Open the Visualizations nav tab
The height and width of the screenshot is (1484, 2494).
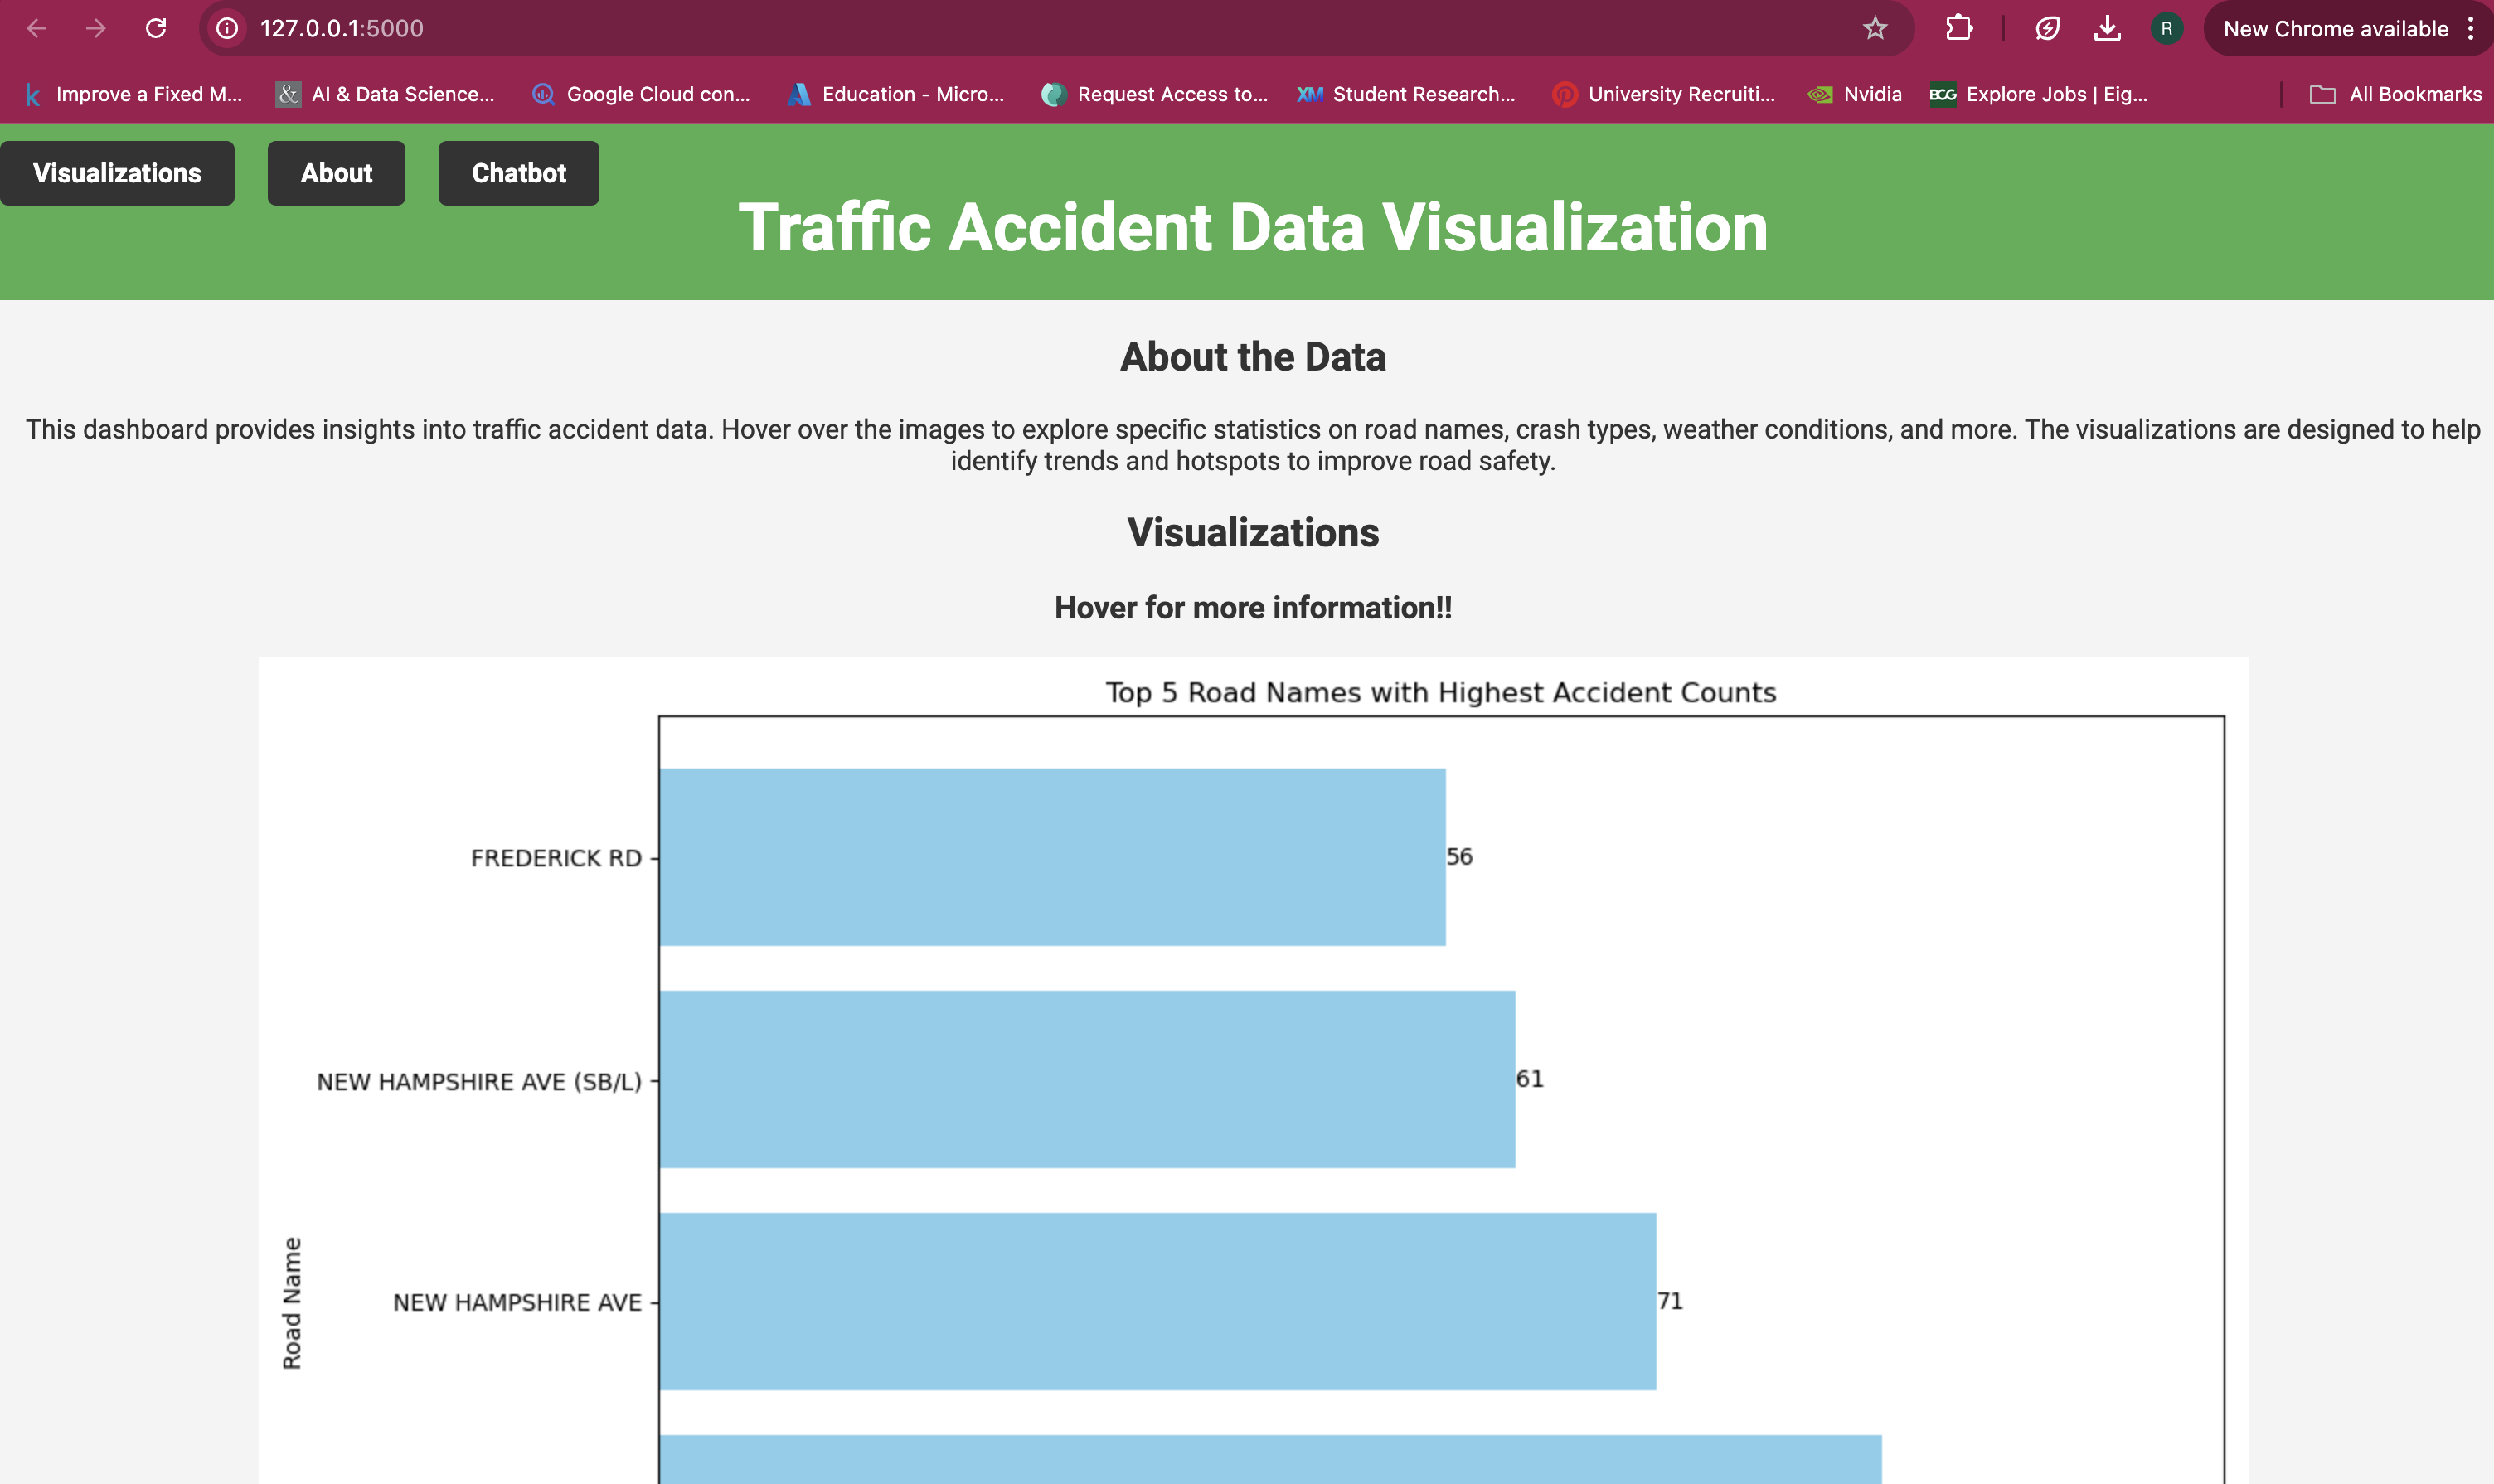[117, 173]
